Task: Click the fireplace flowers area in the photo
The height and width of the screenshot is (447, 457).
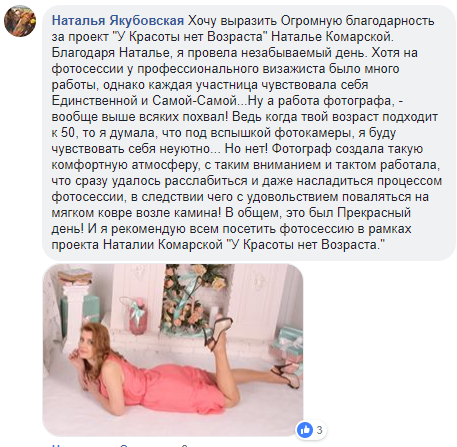Action: click(x=193, y=297)
